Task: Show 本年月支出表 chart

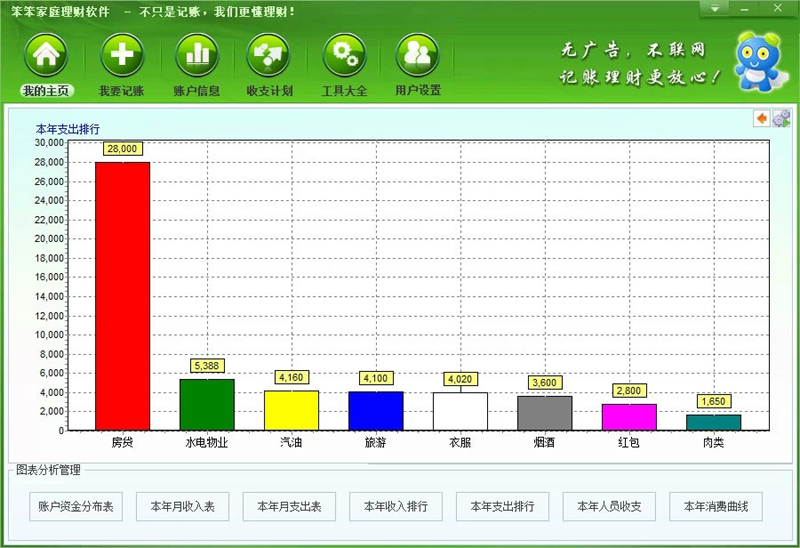Action: (289, 507)
